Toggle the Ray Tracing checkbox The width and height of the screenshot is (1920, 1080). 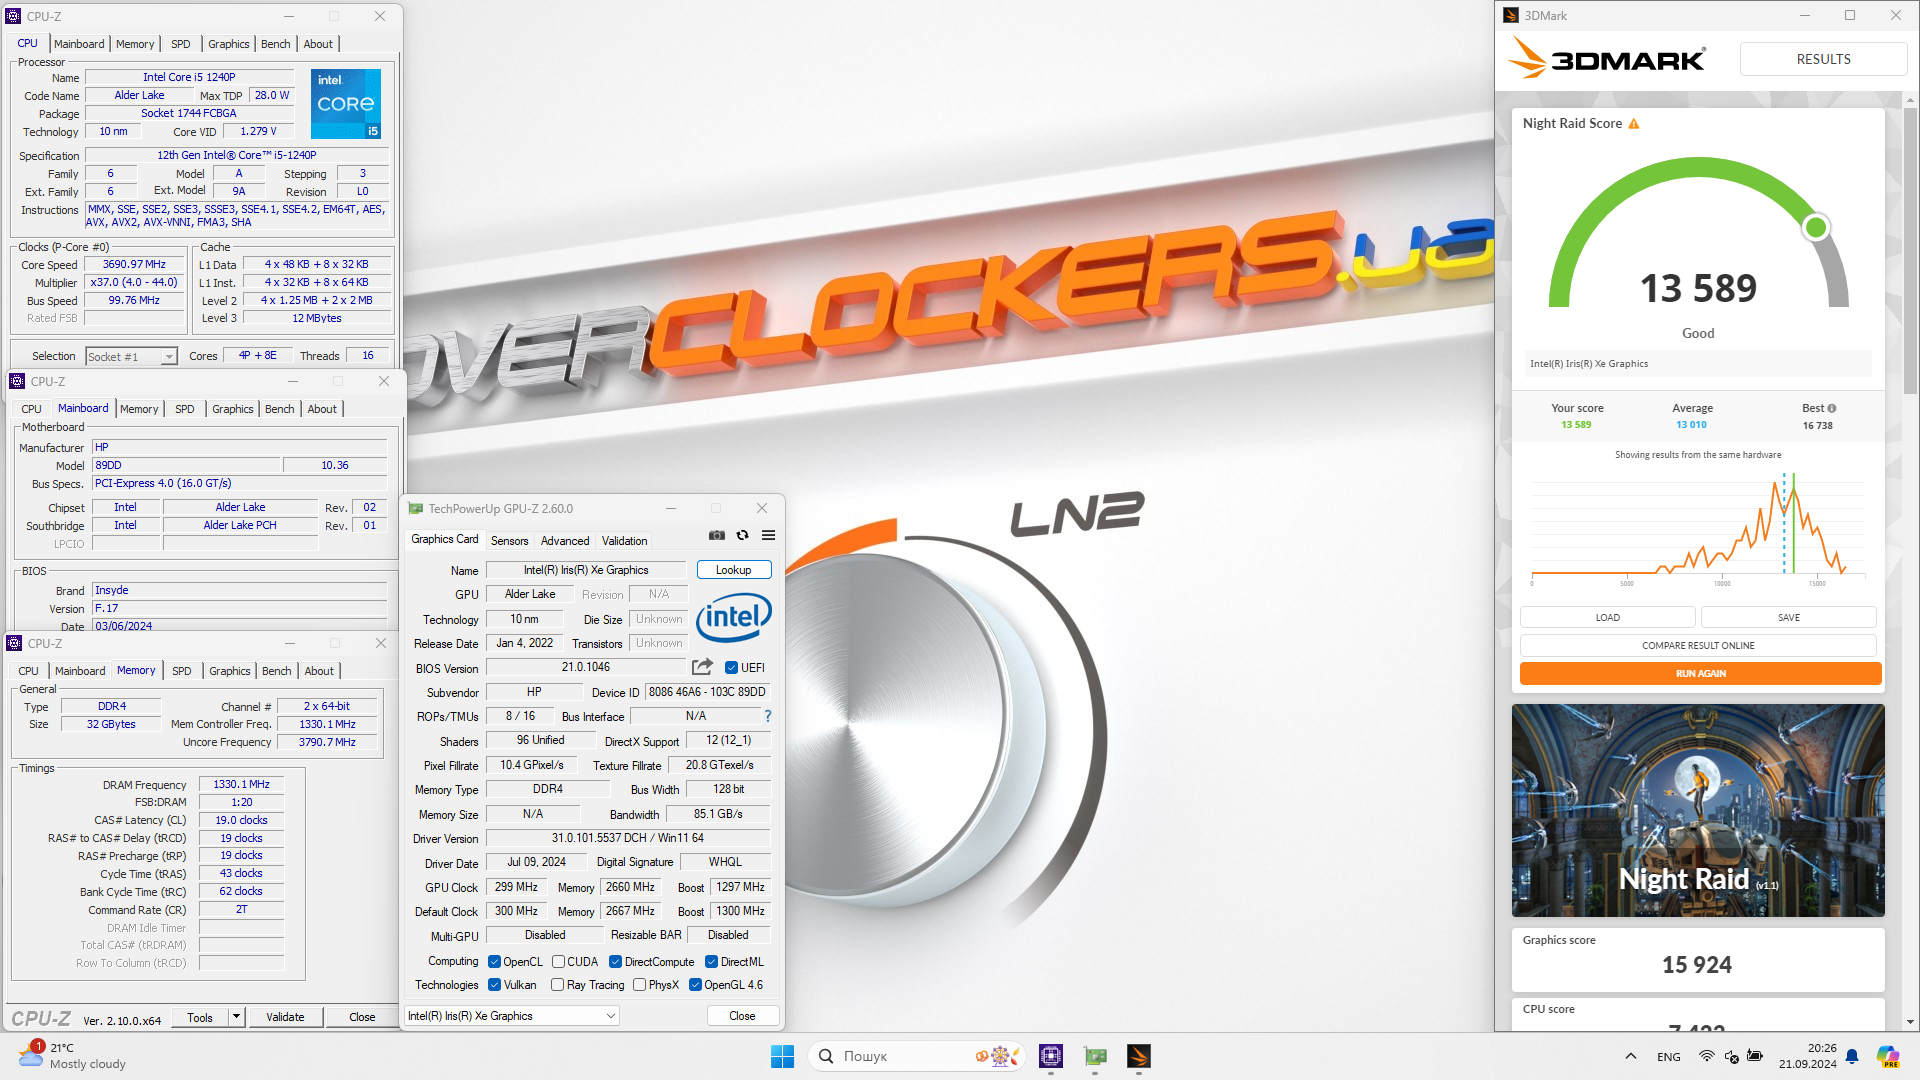pos(557,985)
